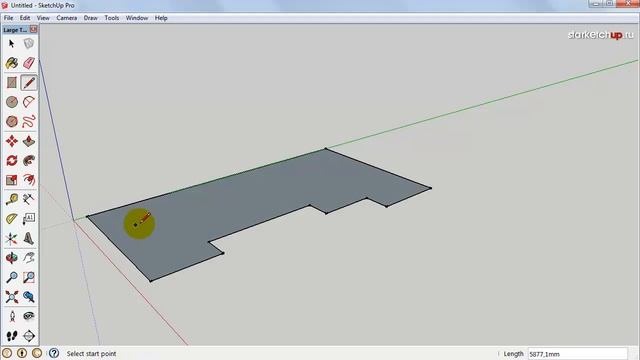Select the Line pencil tool
Viewport: 640px width, 360px height.
tap(29, 82)
